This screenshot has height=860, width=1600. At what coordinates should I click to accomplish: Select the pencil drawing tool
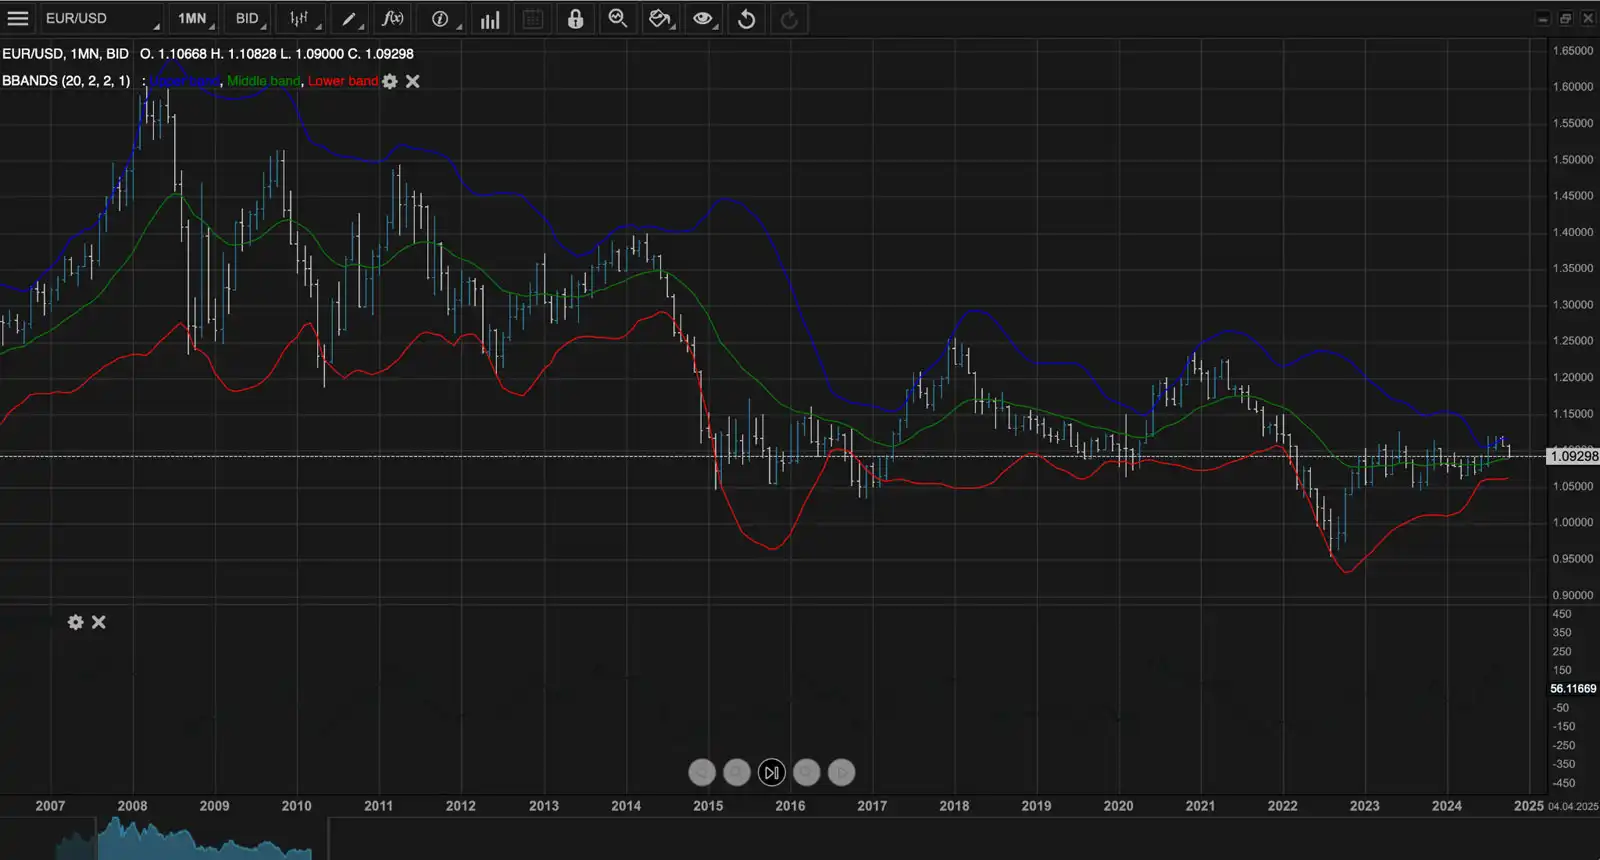pyautogui.click(x=348, y=19)
